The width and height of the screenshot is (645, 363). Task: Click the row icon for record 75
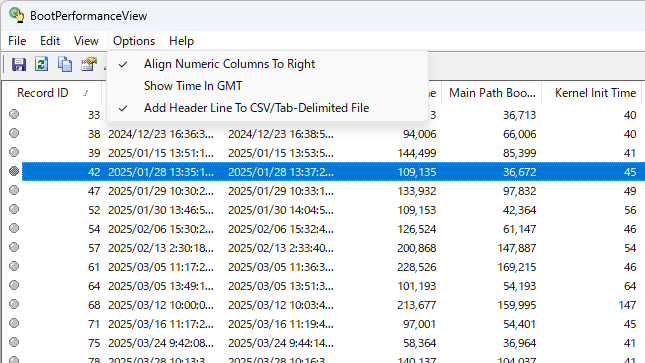[14, 342]
